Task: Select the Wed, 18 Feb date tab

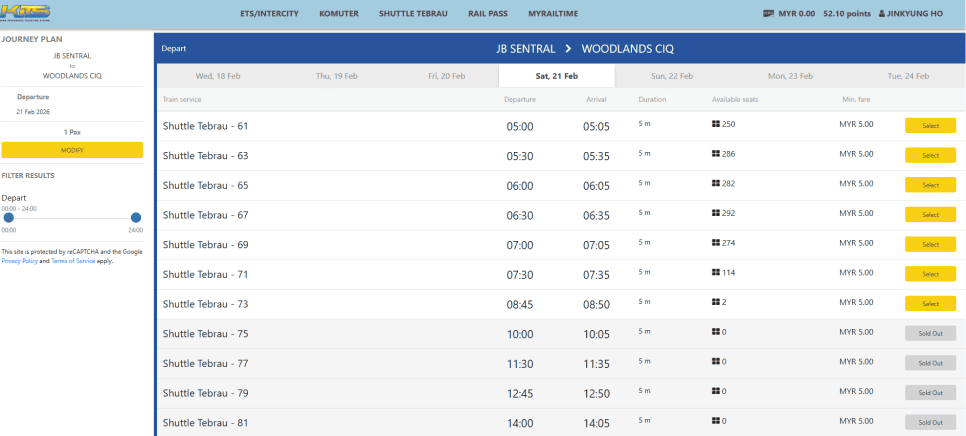Action: tap(217, 76)
